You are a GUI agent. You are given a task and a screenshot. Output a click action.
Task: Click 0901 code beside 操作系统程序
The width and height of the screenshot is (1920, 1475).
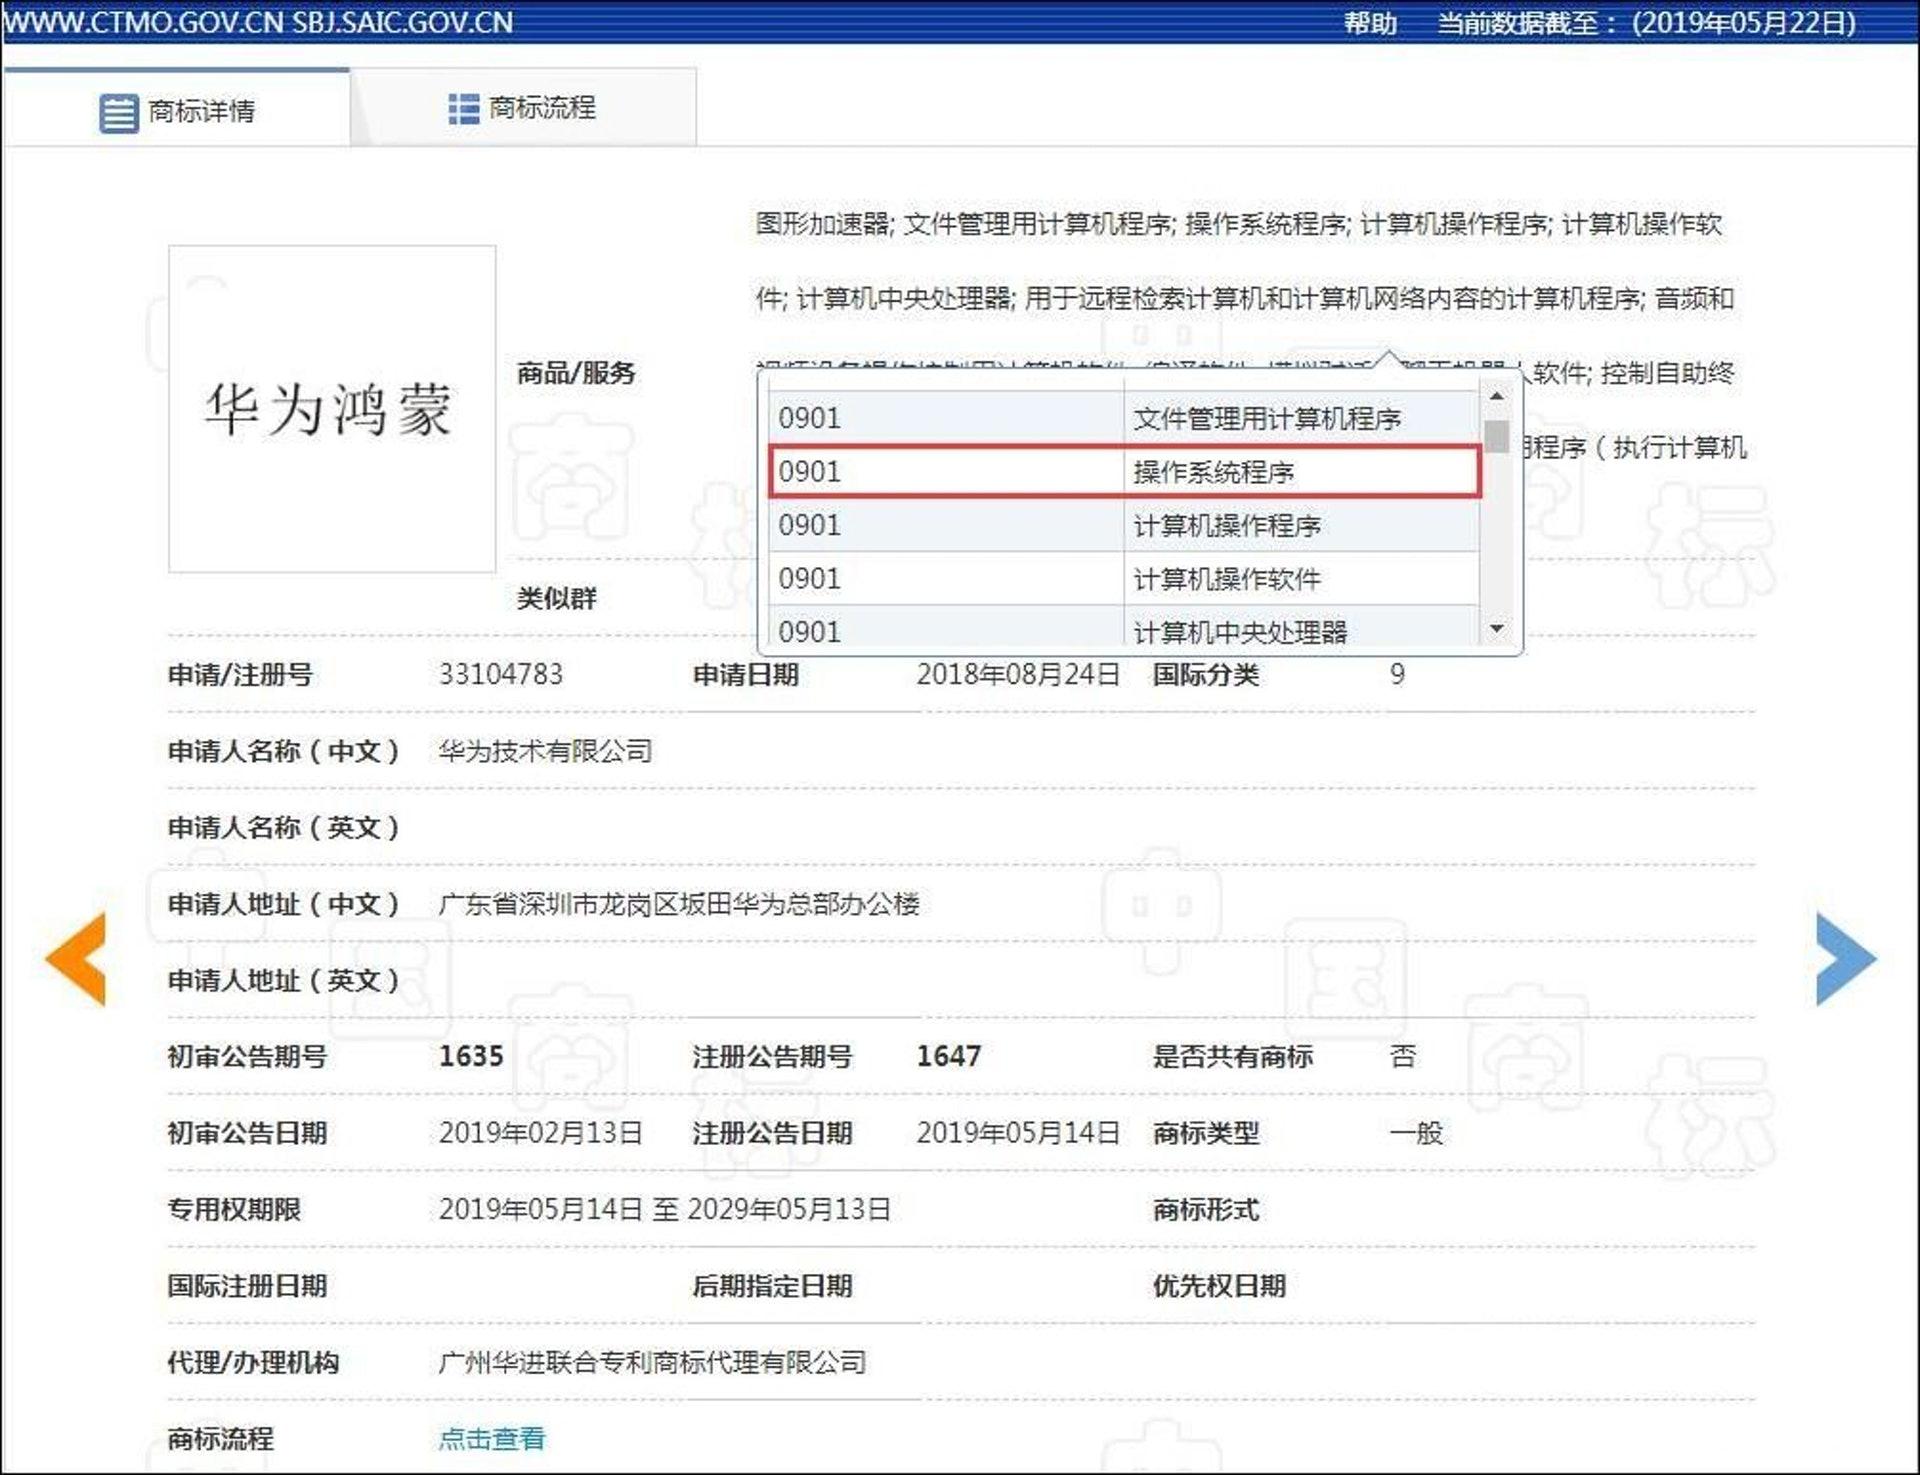809,471
